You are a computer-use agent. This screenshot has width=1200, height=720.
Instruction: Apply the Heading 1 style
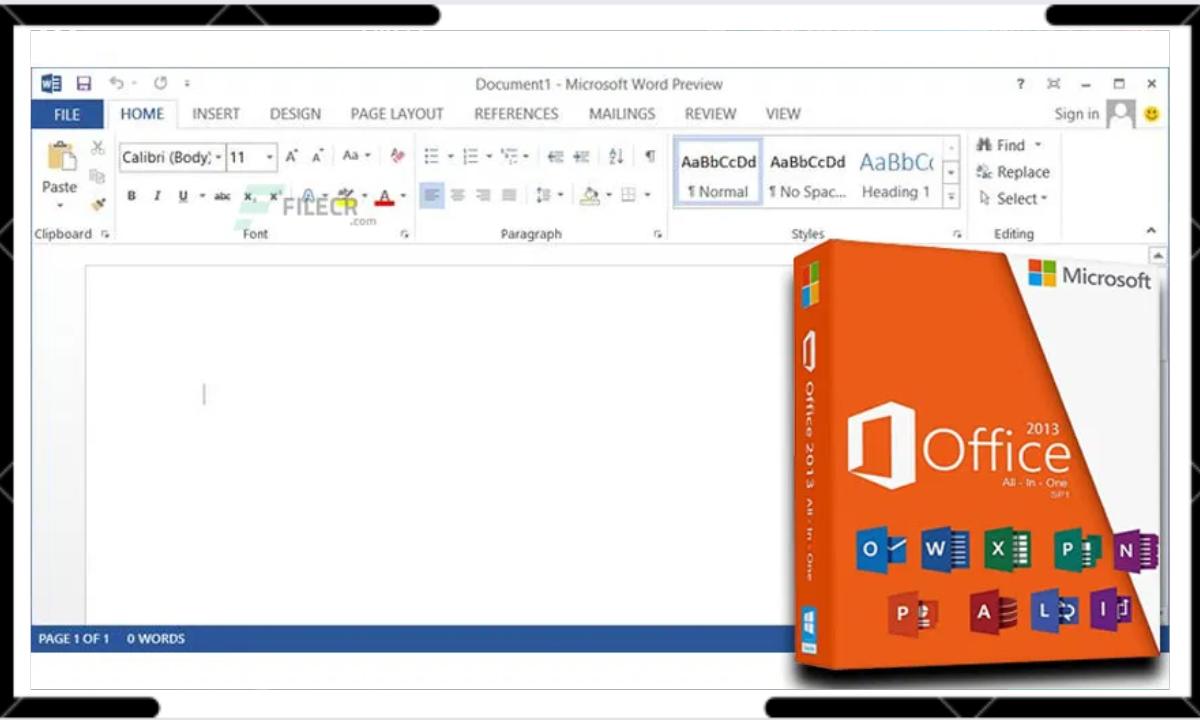(897, 173)
